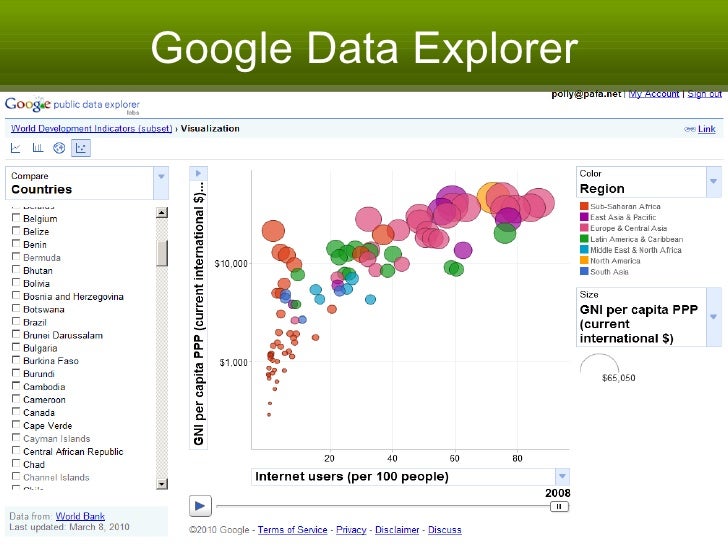Click the country list scrollbar thumb
The image size is (728, 546).
pyautogui.click(x=162, y=253)
